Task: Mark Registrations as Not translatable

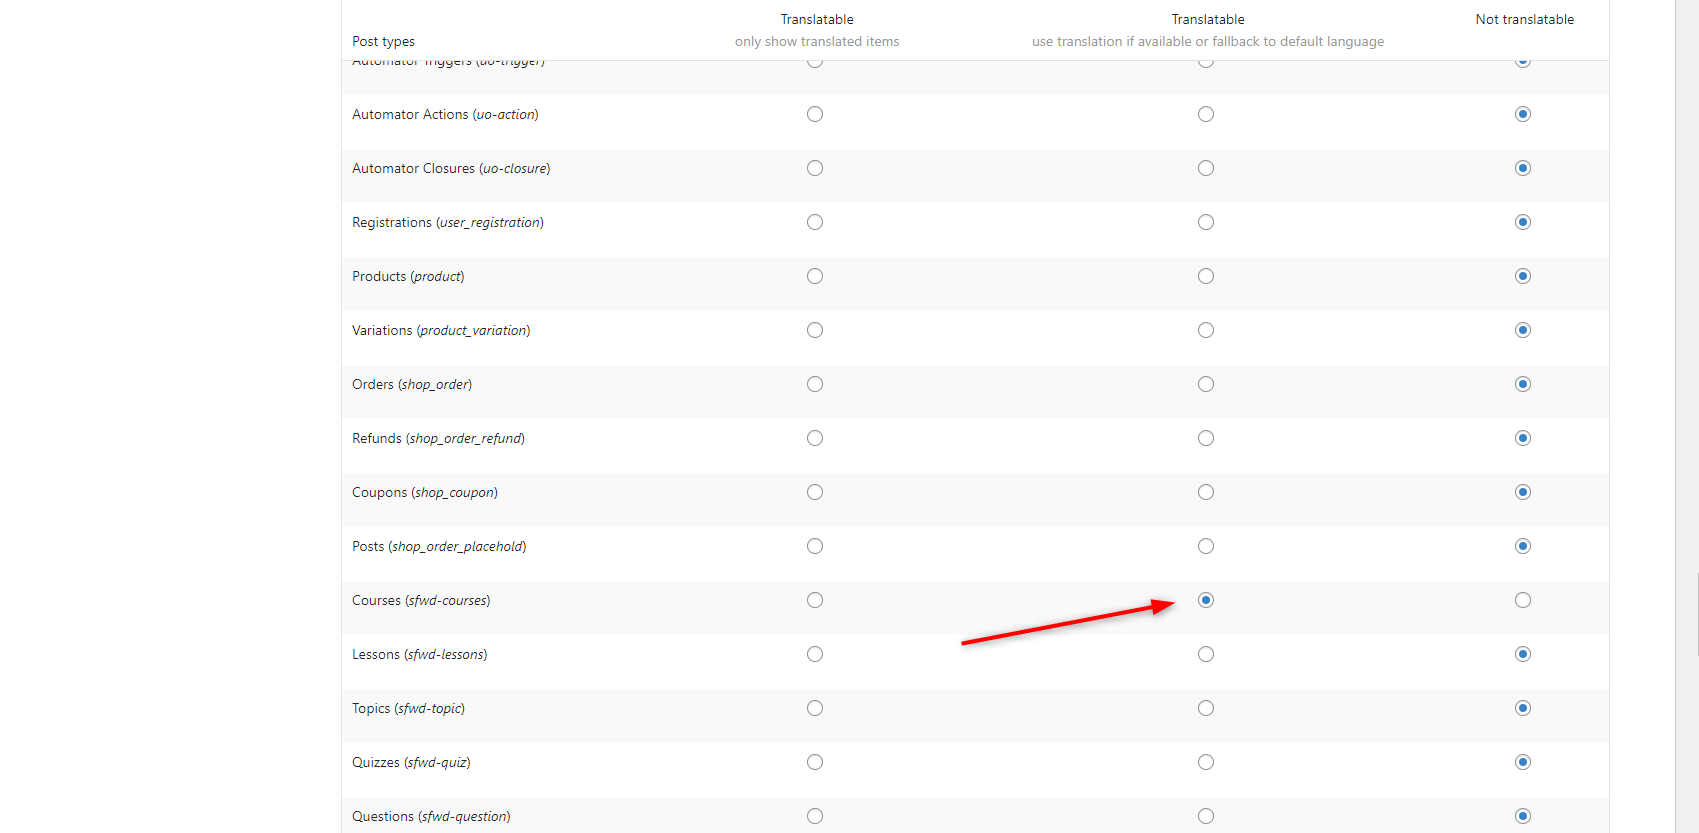Action: click(1523, 222)
